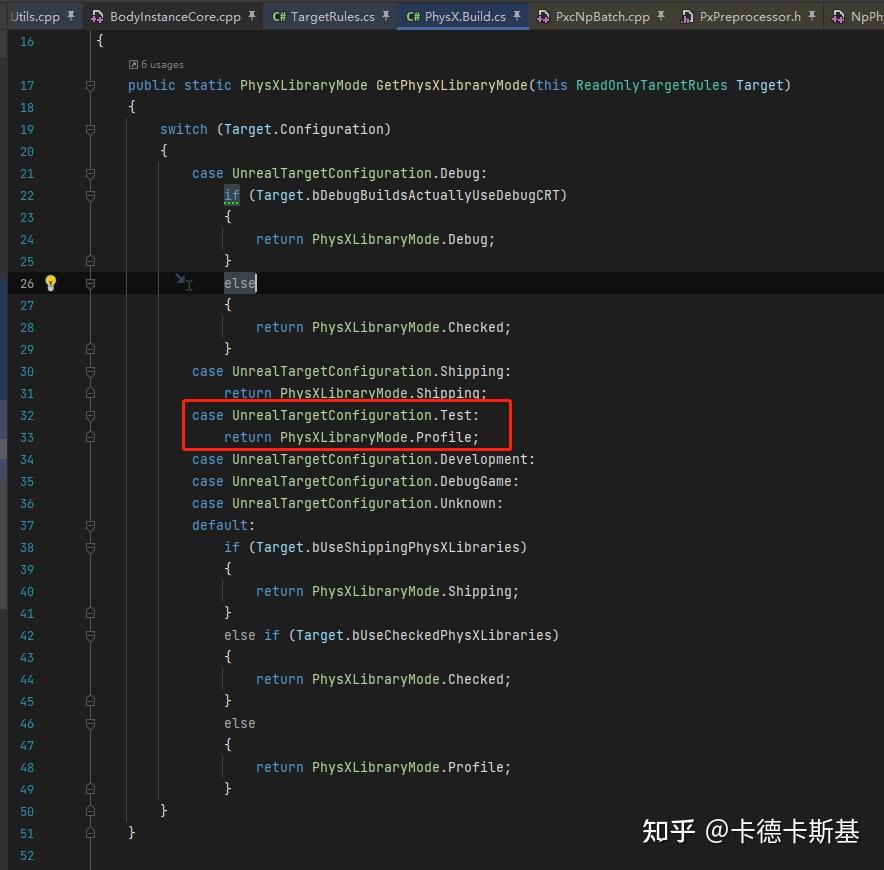The image size is (884, 870).
Task: Collapse GetPhysXLibraryMode method fold on line 17
Action: 90,85
